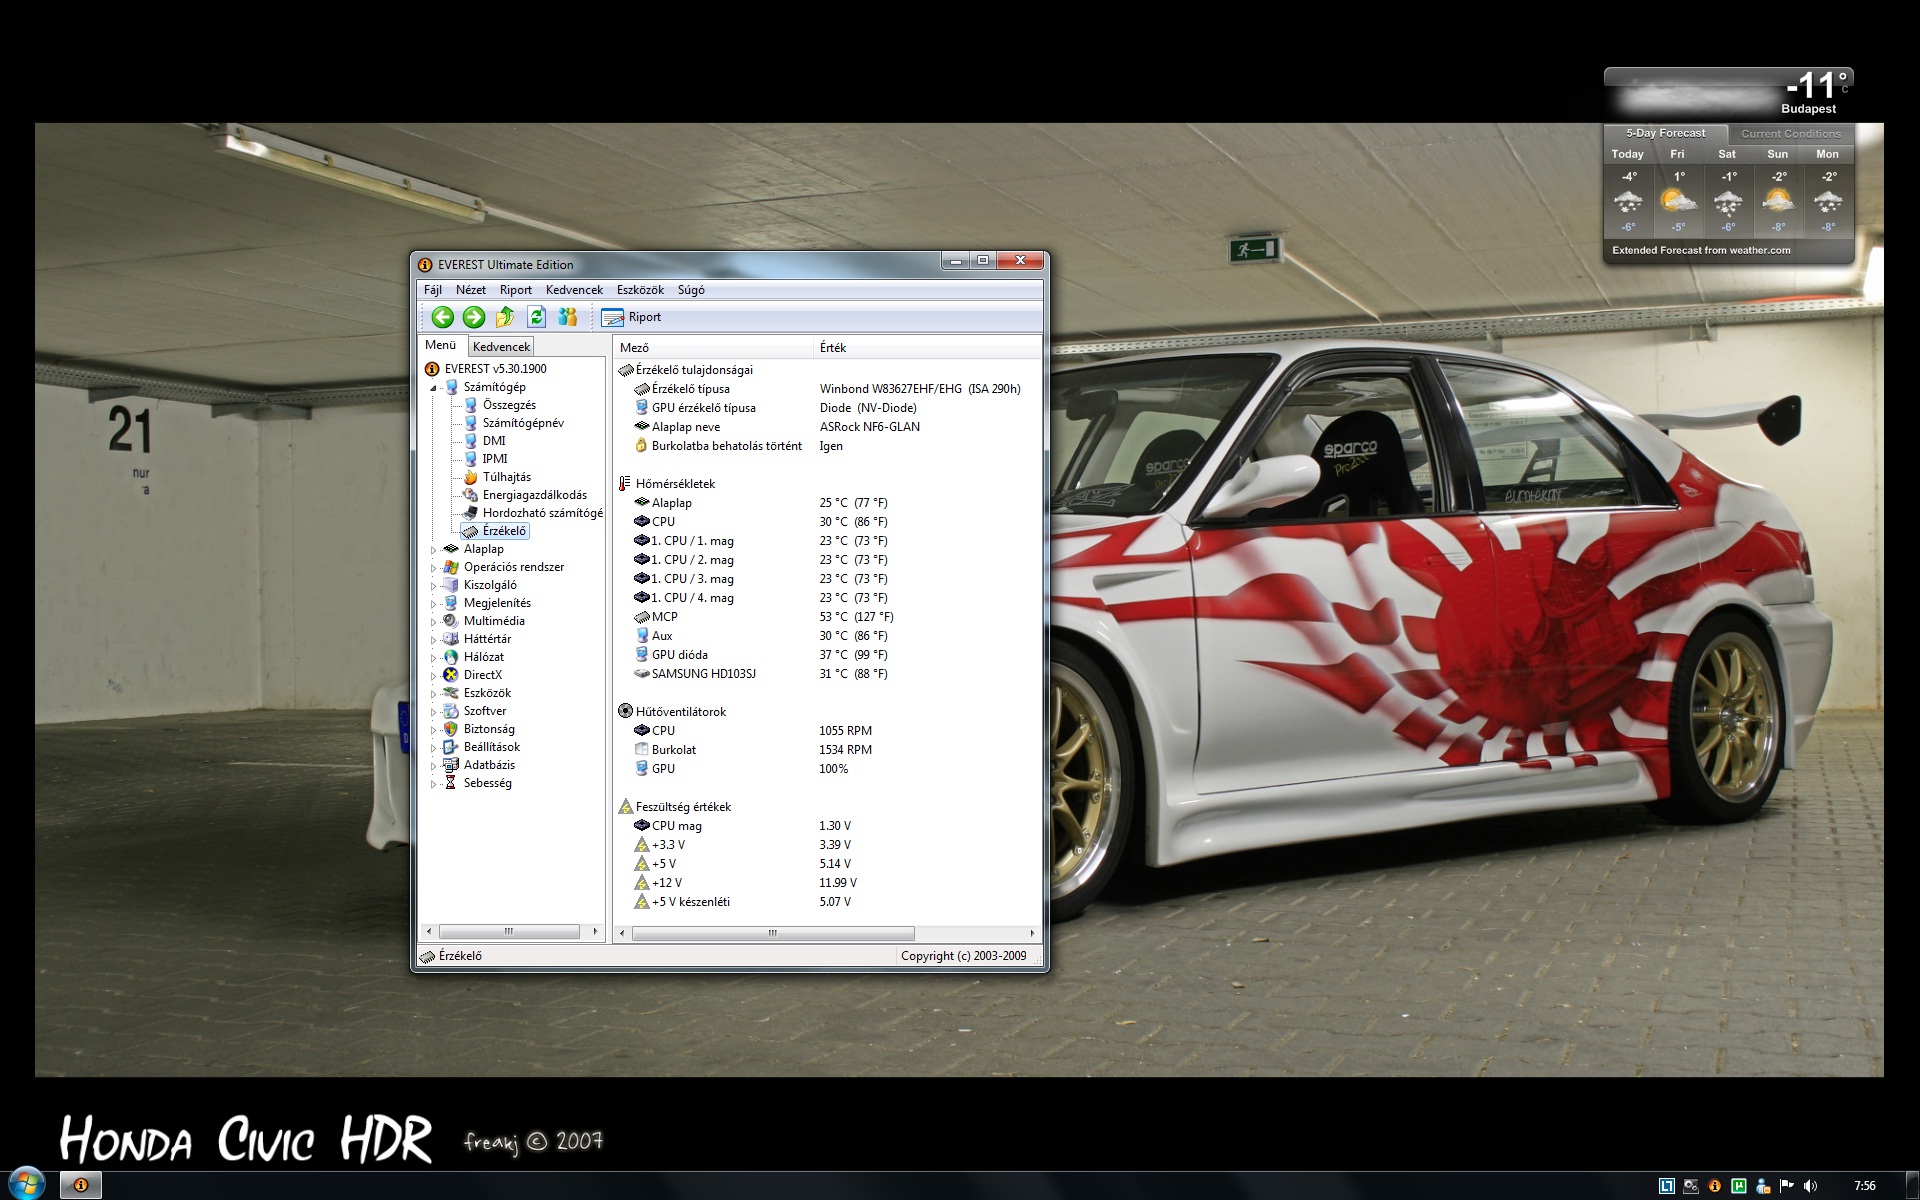Click the green forward arrow toolbar icon
The image size is (1920, 1200).
pyautogui.click(x=474, y=317)
